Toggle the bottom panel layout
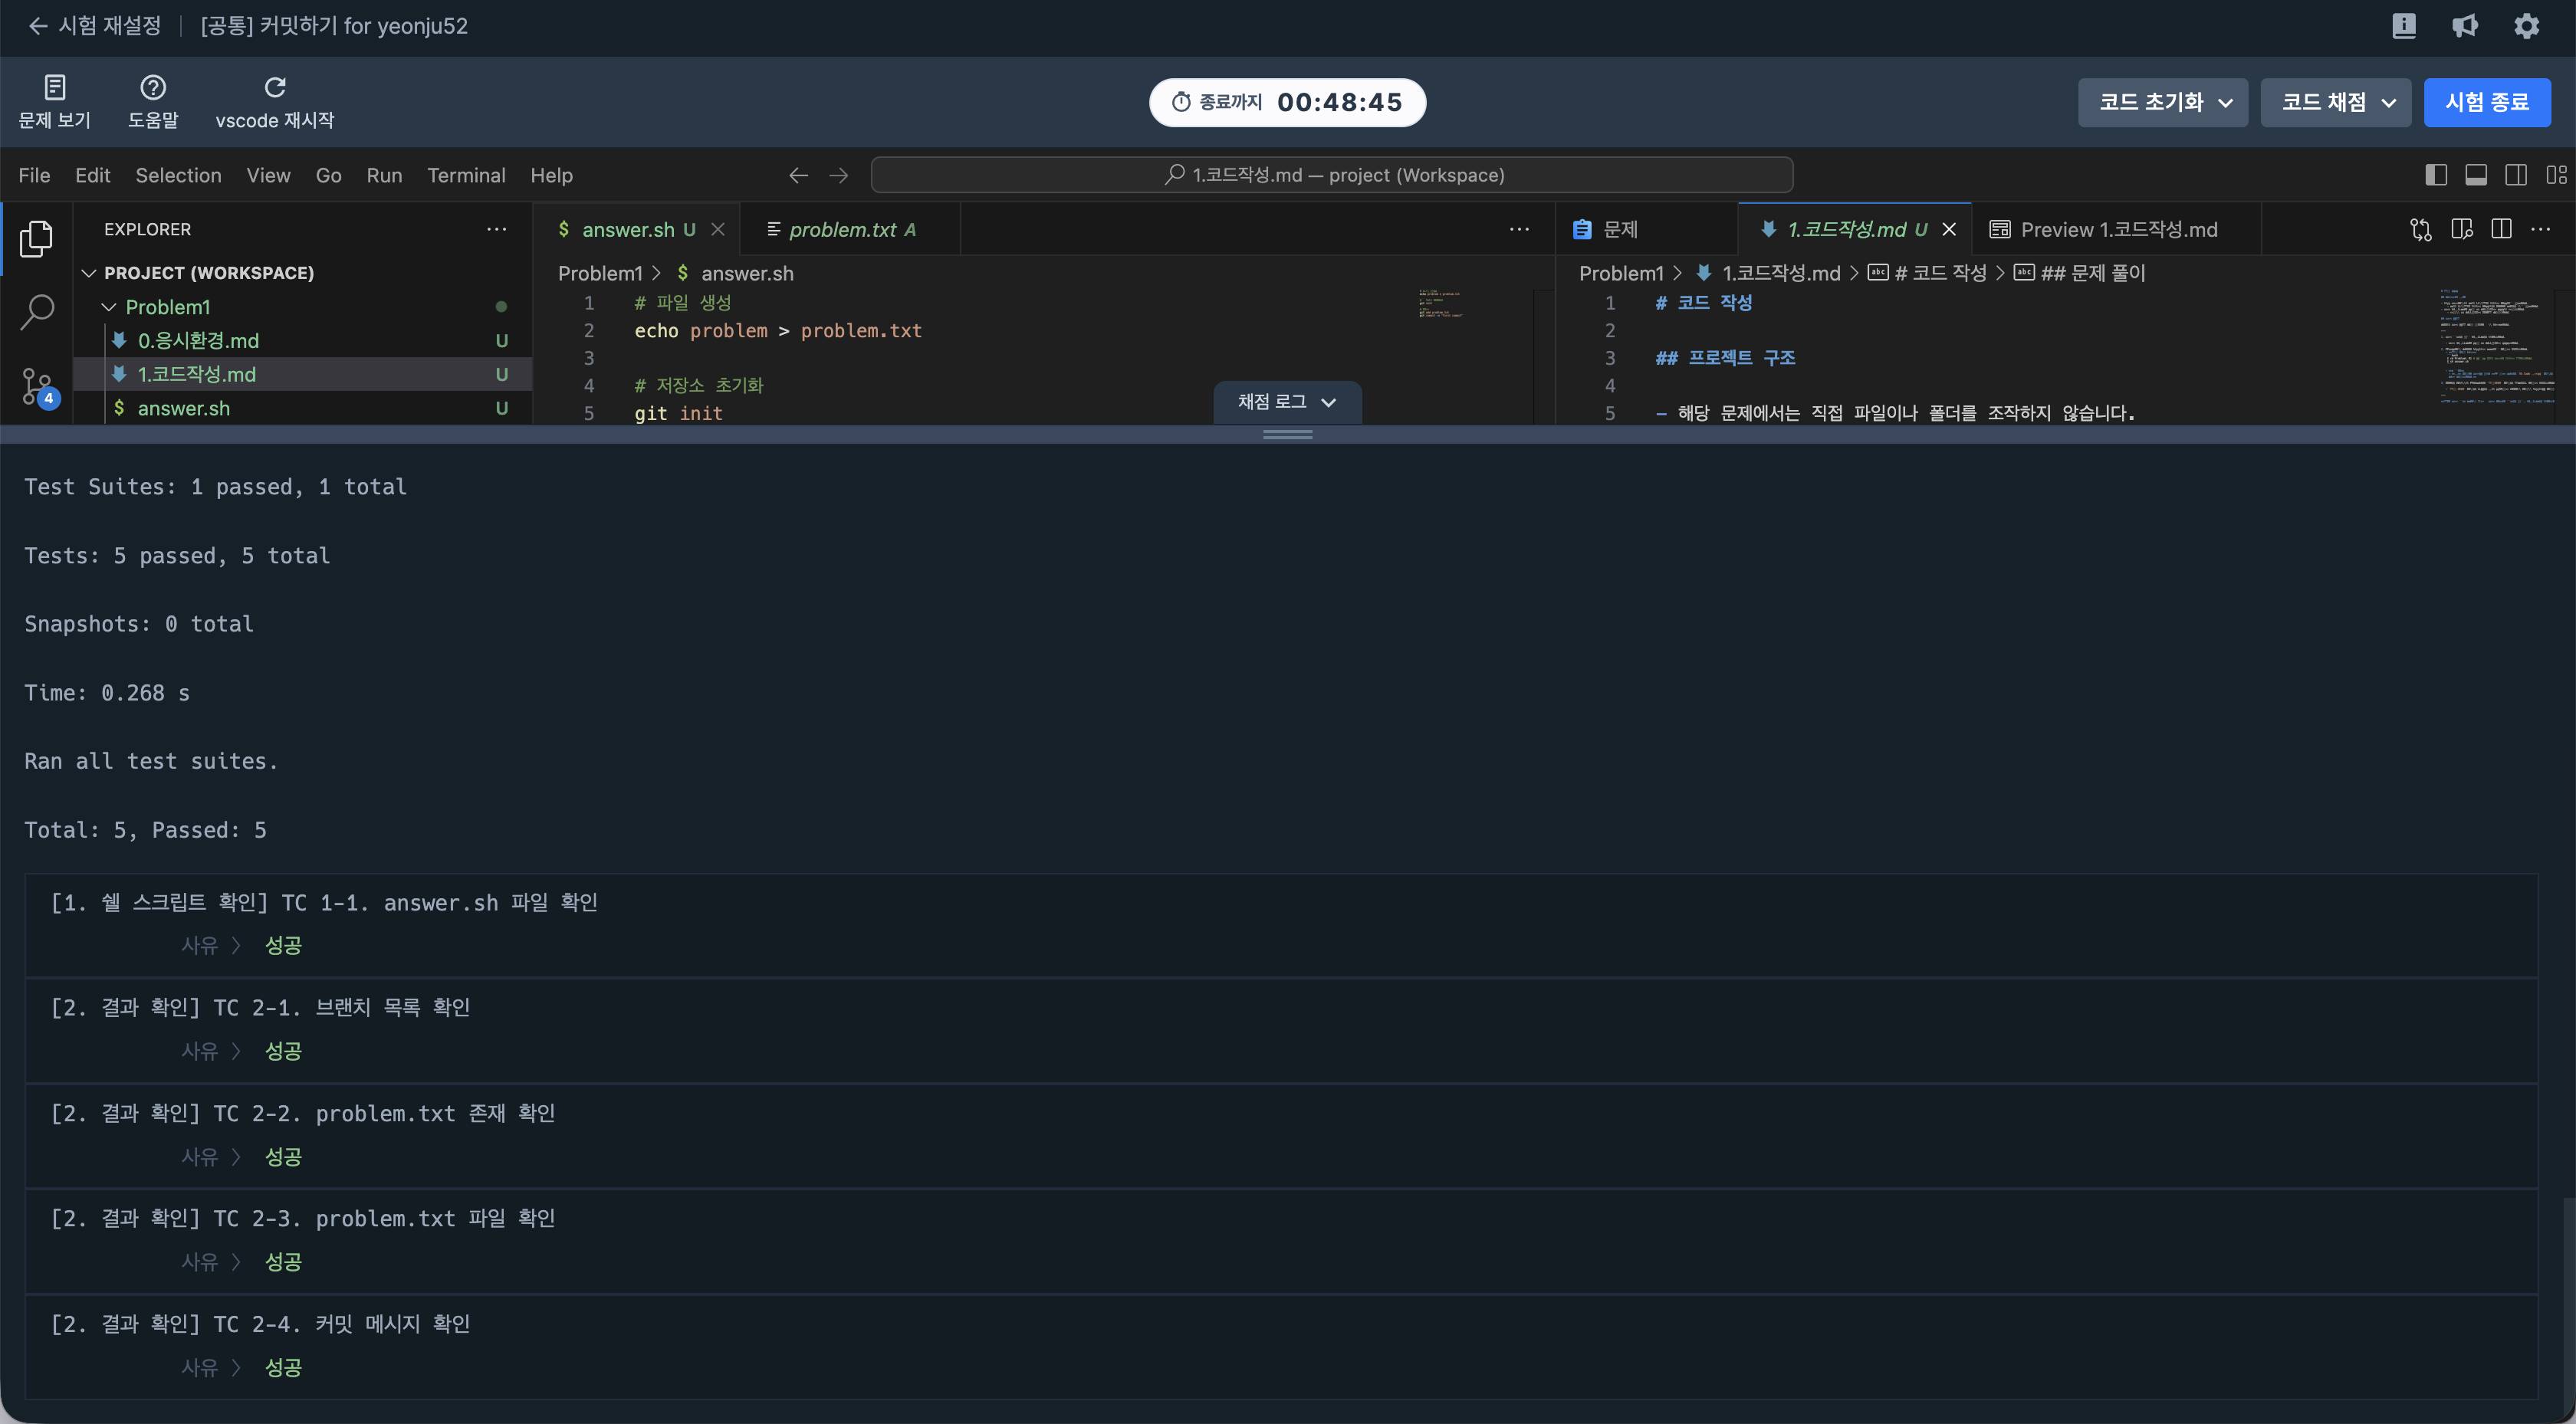 [2476, 175]
